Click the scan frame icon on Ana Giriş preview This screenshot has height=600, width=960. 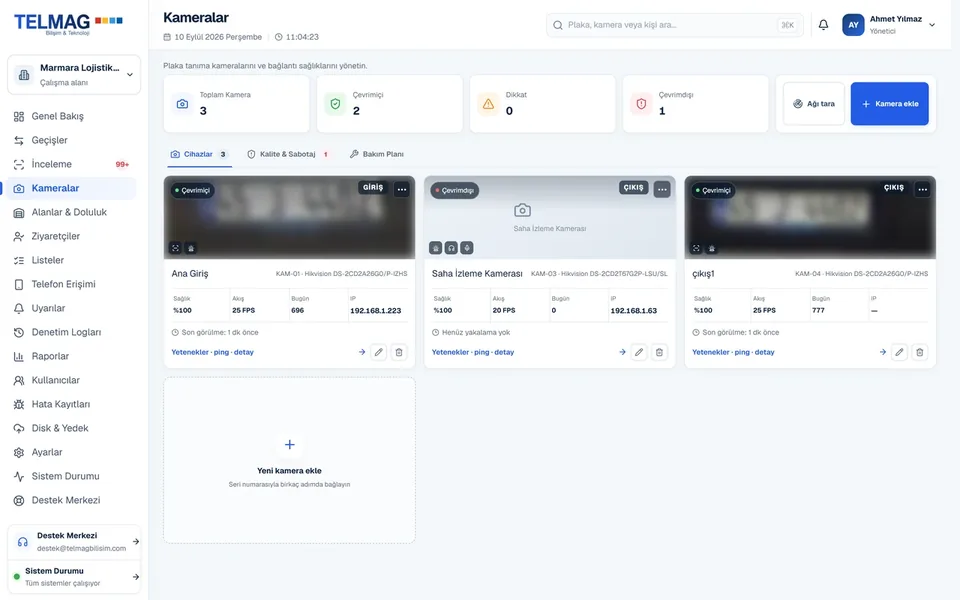tap(175, 248)
